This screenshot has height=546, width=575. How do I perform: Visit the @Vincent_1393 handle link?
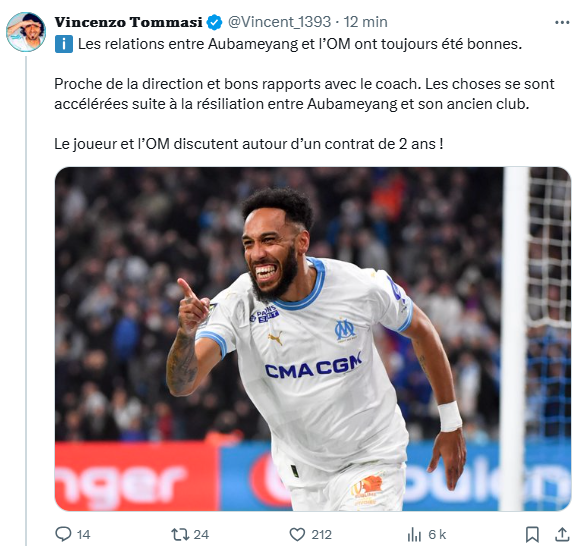click(279, 22)
